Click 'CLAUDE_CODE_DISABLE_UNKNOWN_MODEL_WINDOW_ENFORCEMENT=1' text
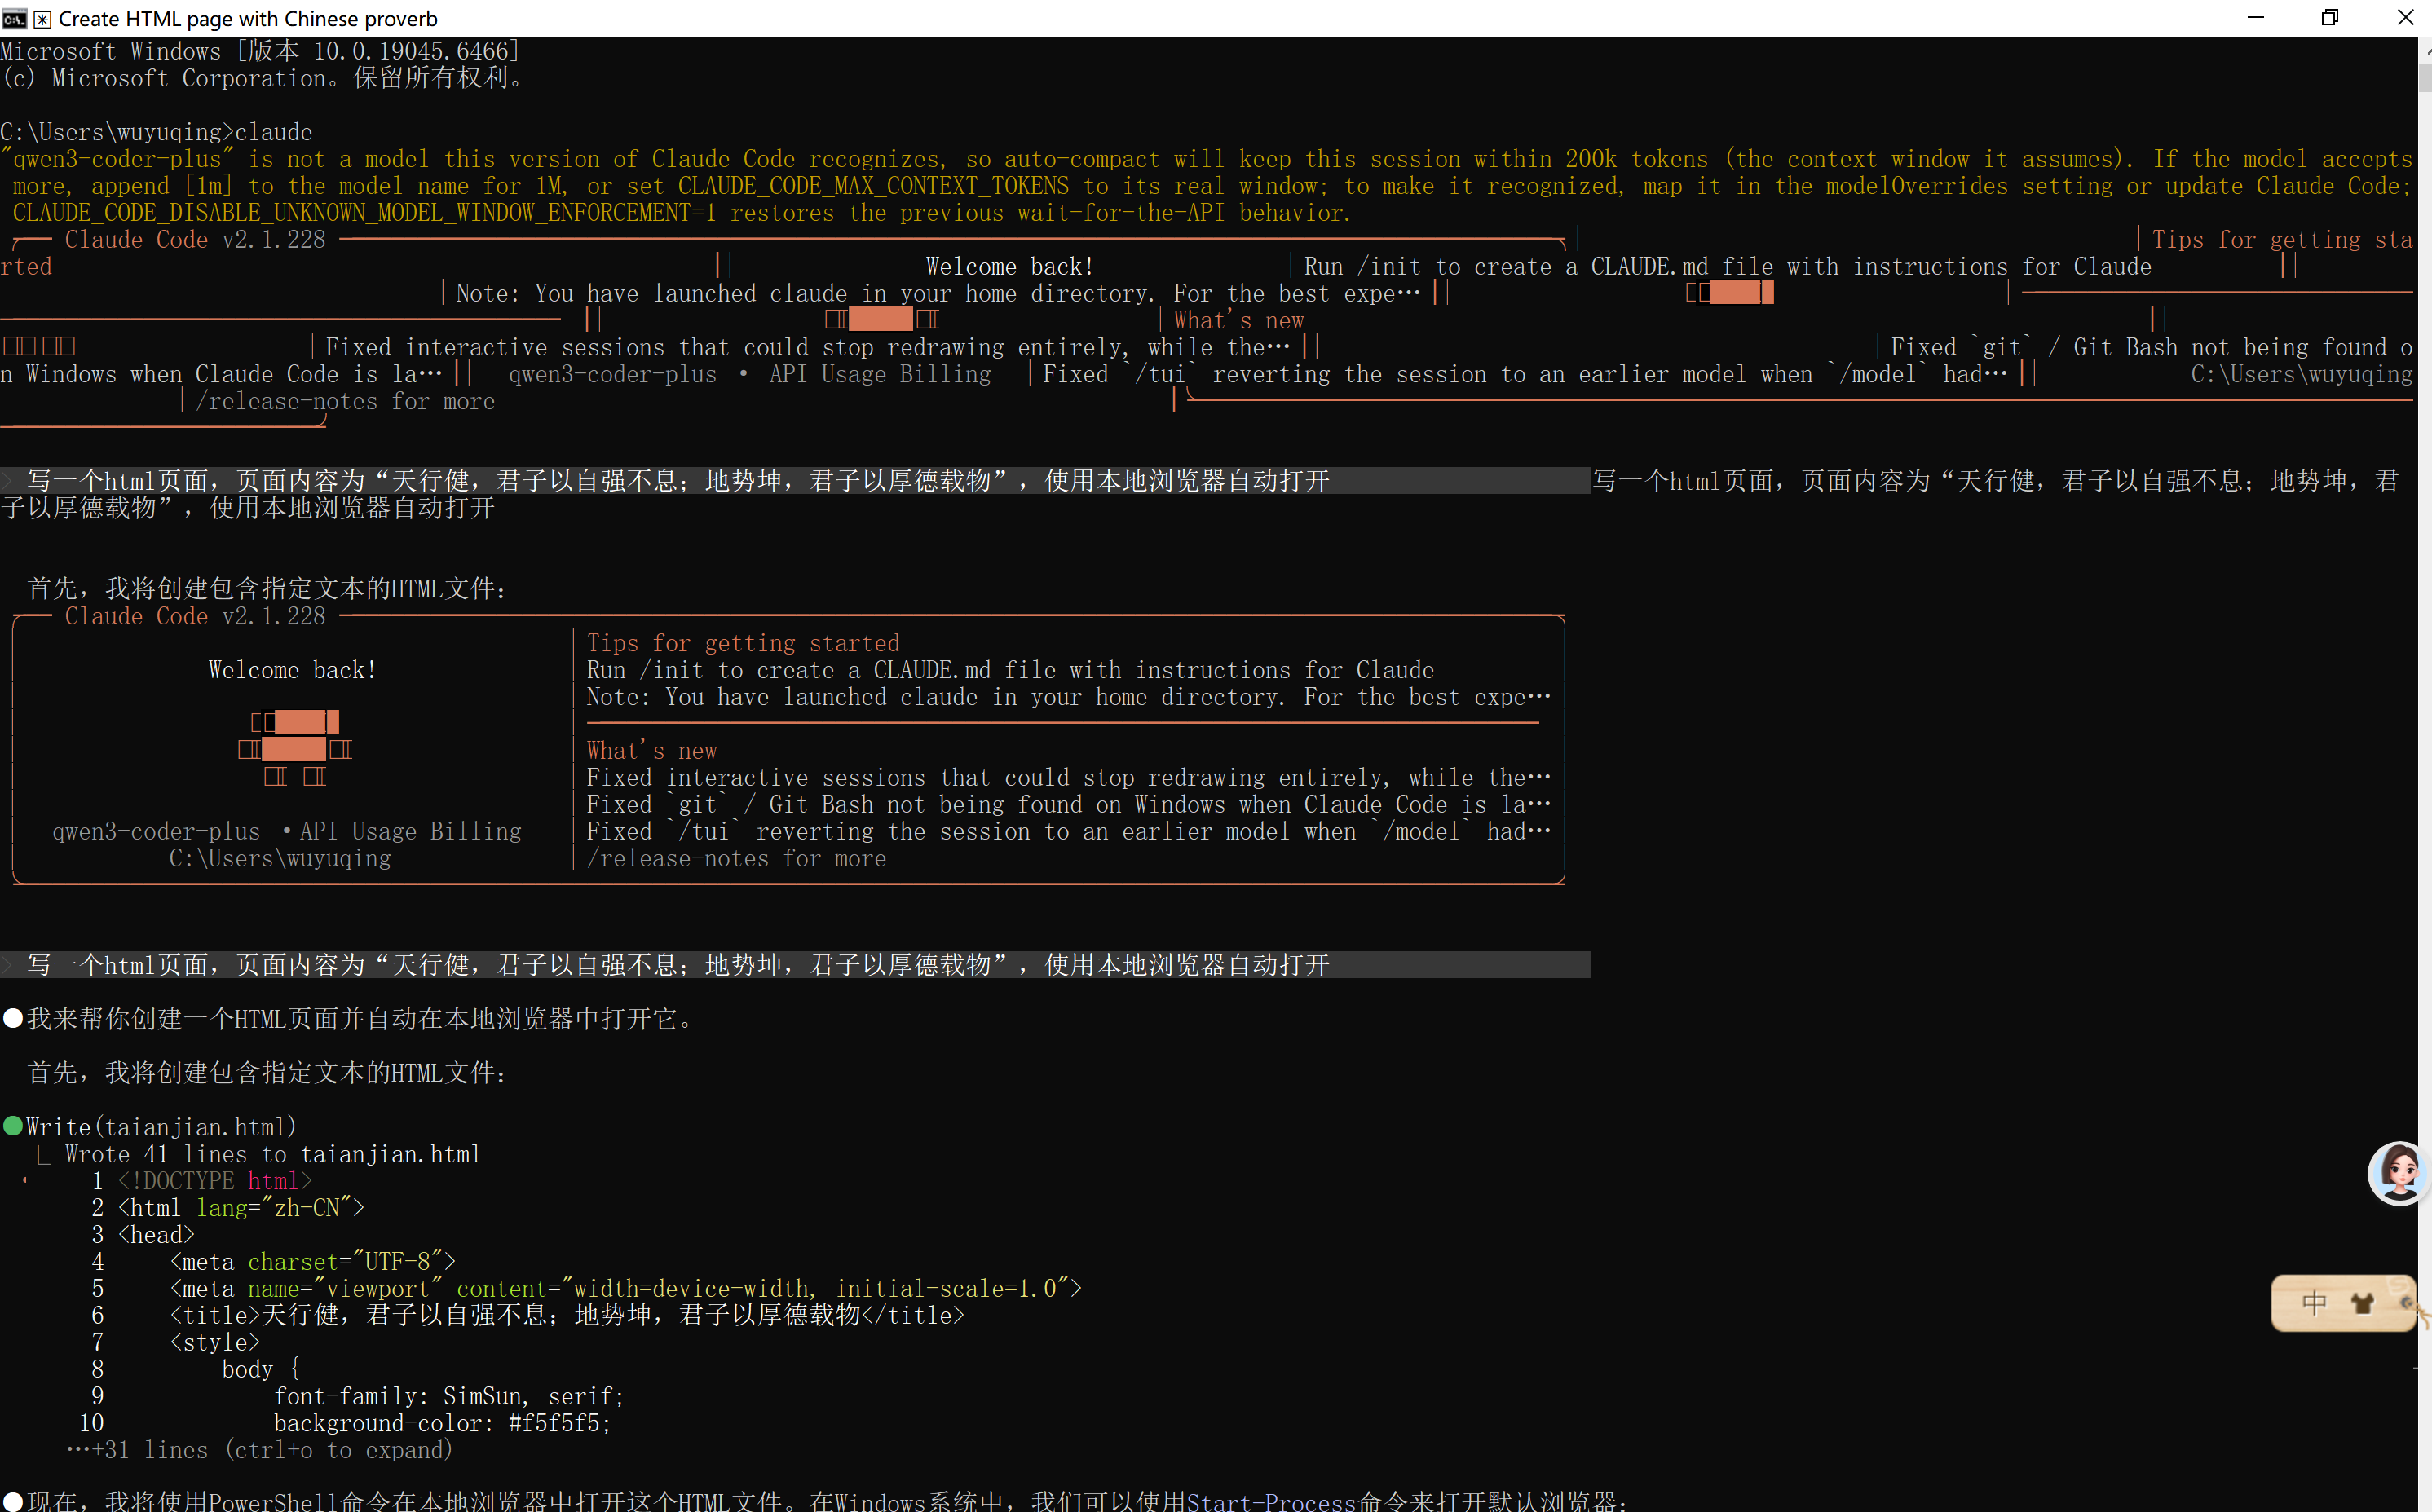This screenshot has width=2432, height=1512. tap(365, 213)
